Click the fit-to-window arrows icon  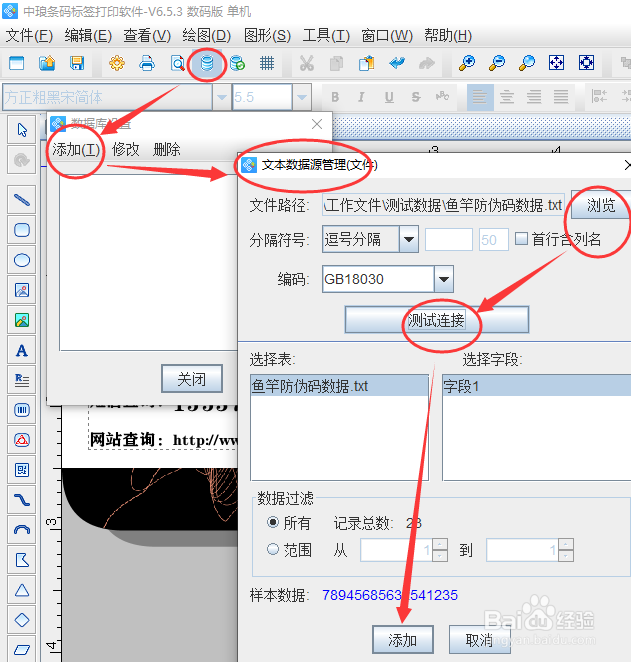click(556, 63)
